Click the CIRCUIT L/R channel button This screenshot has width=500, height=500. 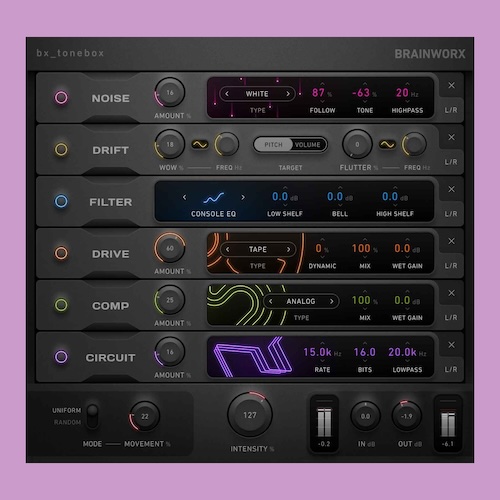click(451, 369)
